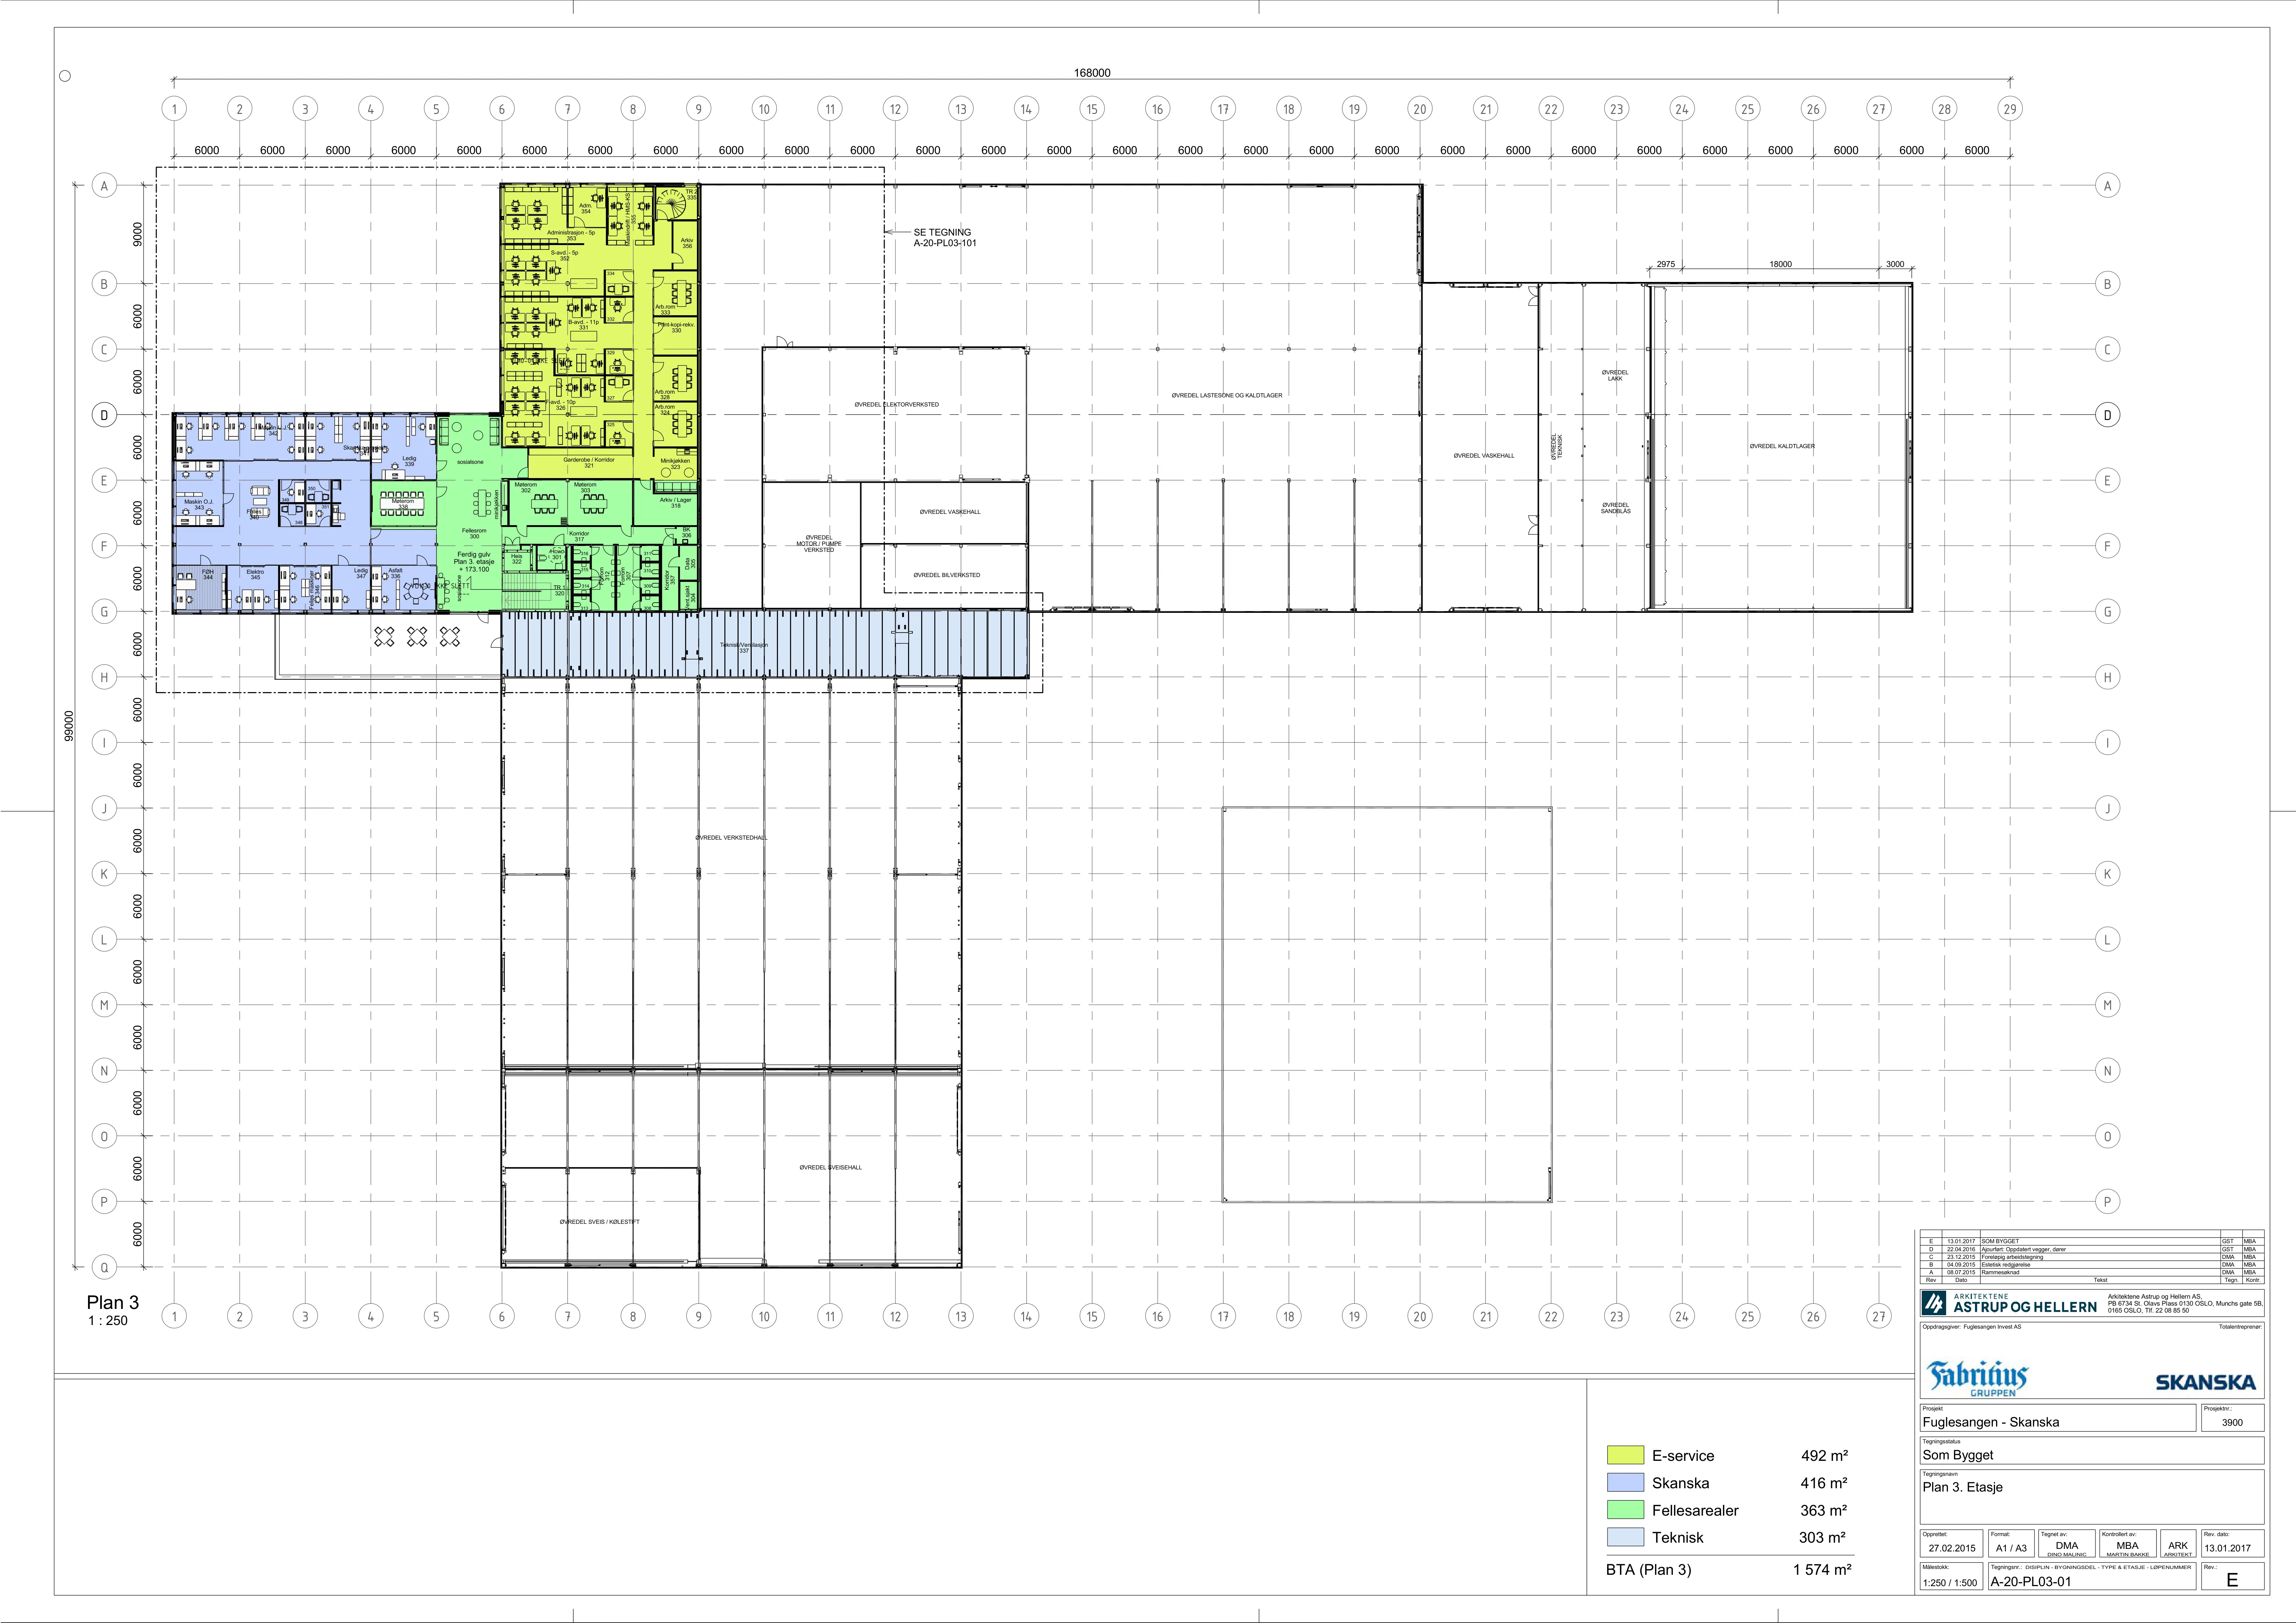Click the scale value 1:250 / 1:500
The width and height of the screenshot is (2296, 1623).
1950,1583
